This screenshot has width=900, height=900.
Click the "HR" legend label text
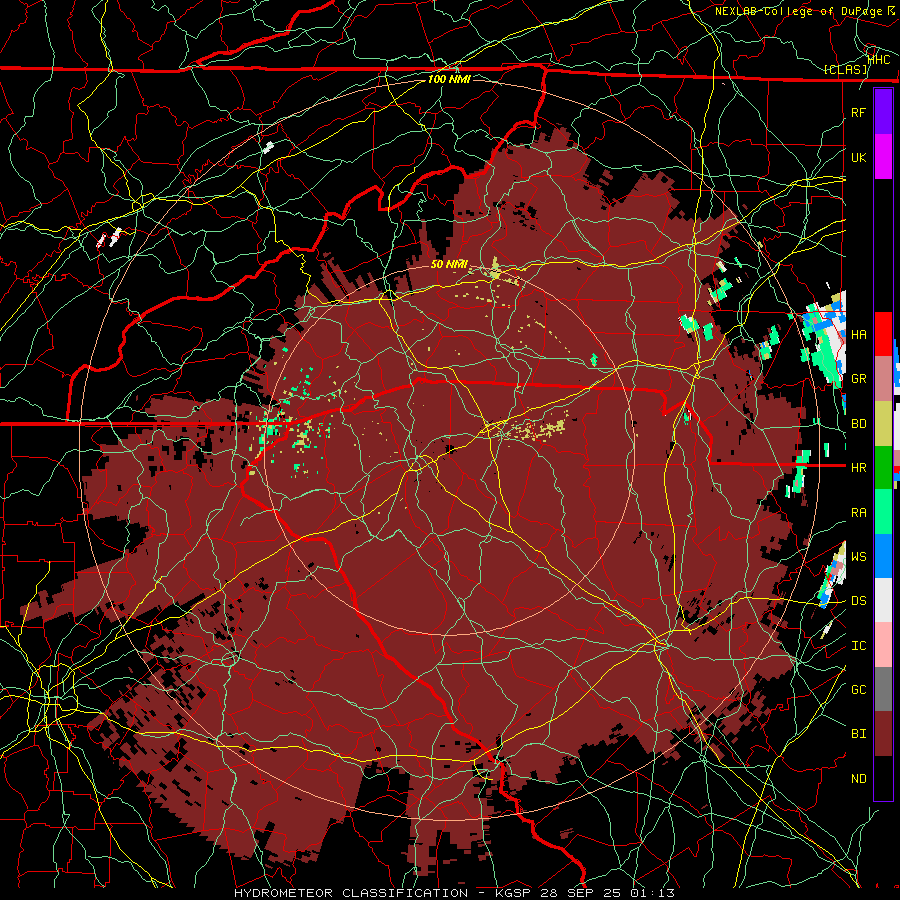pos(859,468)
